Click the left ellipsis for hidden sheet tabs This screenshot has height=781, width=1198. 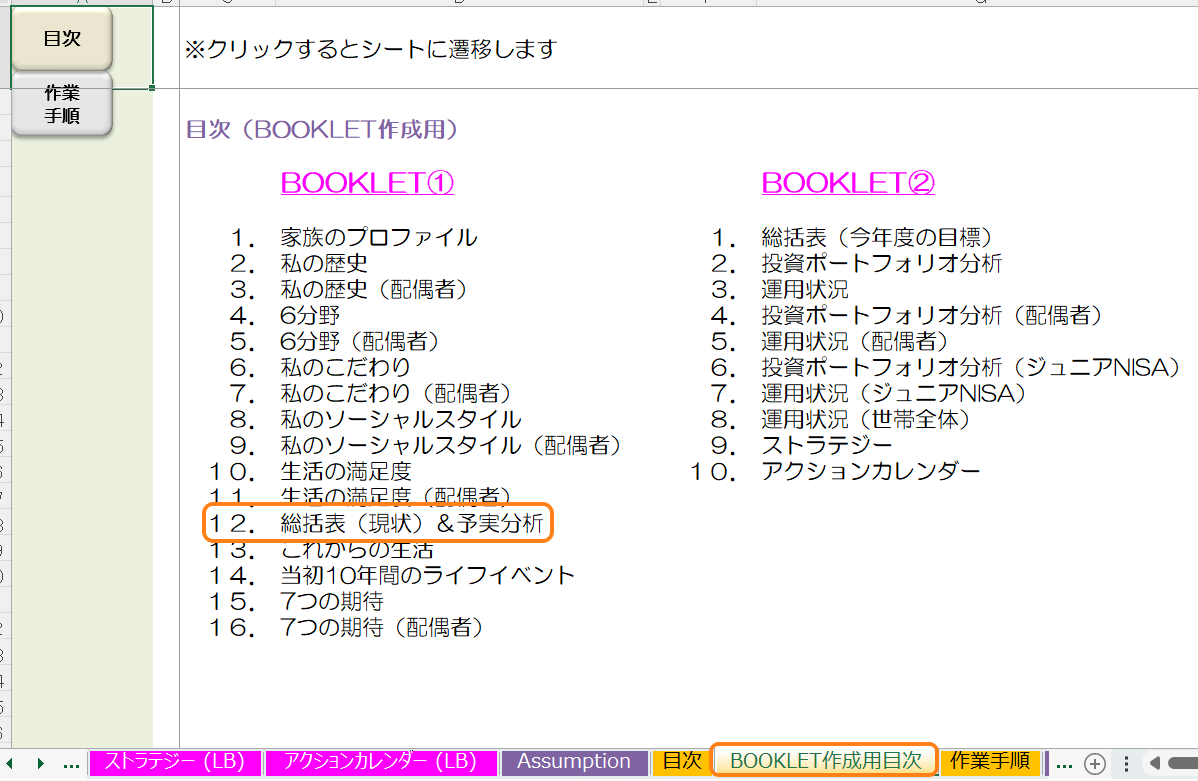pyautogui.click(x=71, y=763)
